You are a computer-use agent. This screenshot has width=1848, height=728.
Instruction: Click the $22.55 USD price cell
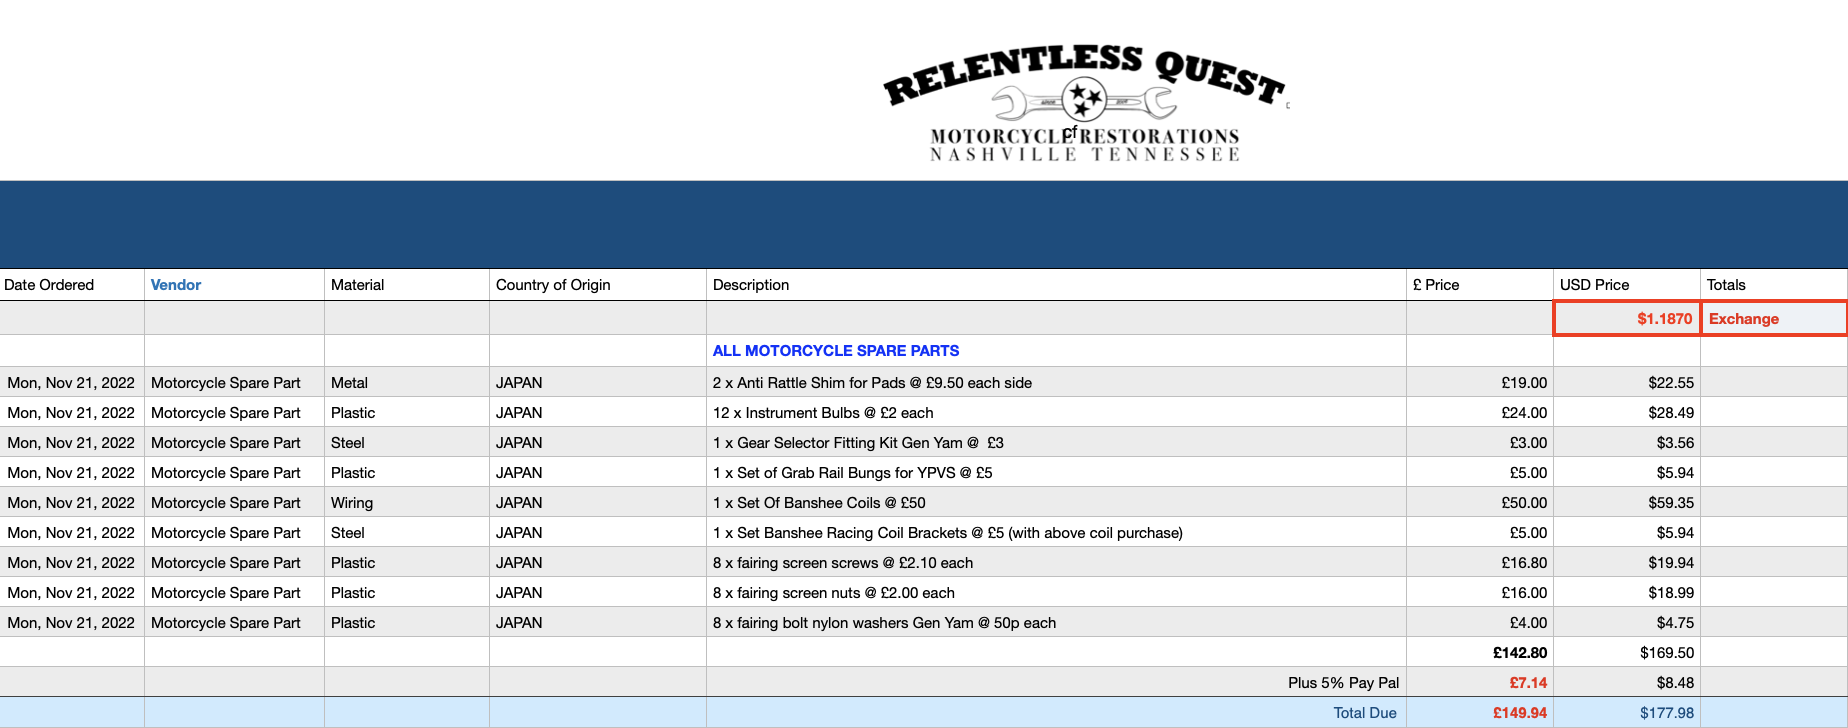pos(1627,383)
